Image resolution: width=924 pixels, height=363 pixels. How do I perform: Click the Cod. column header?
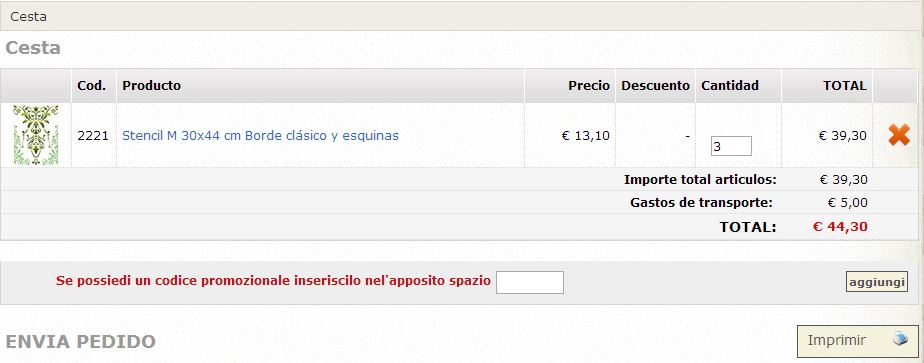[91, 85]
